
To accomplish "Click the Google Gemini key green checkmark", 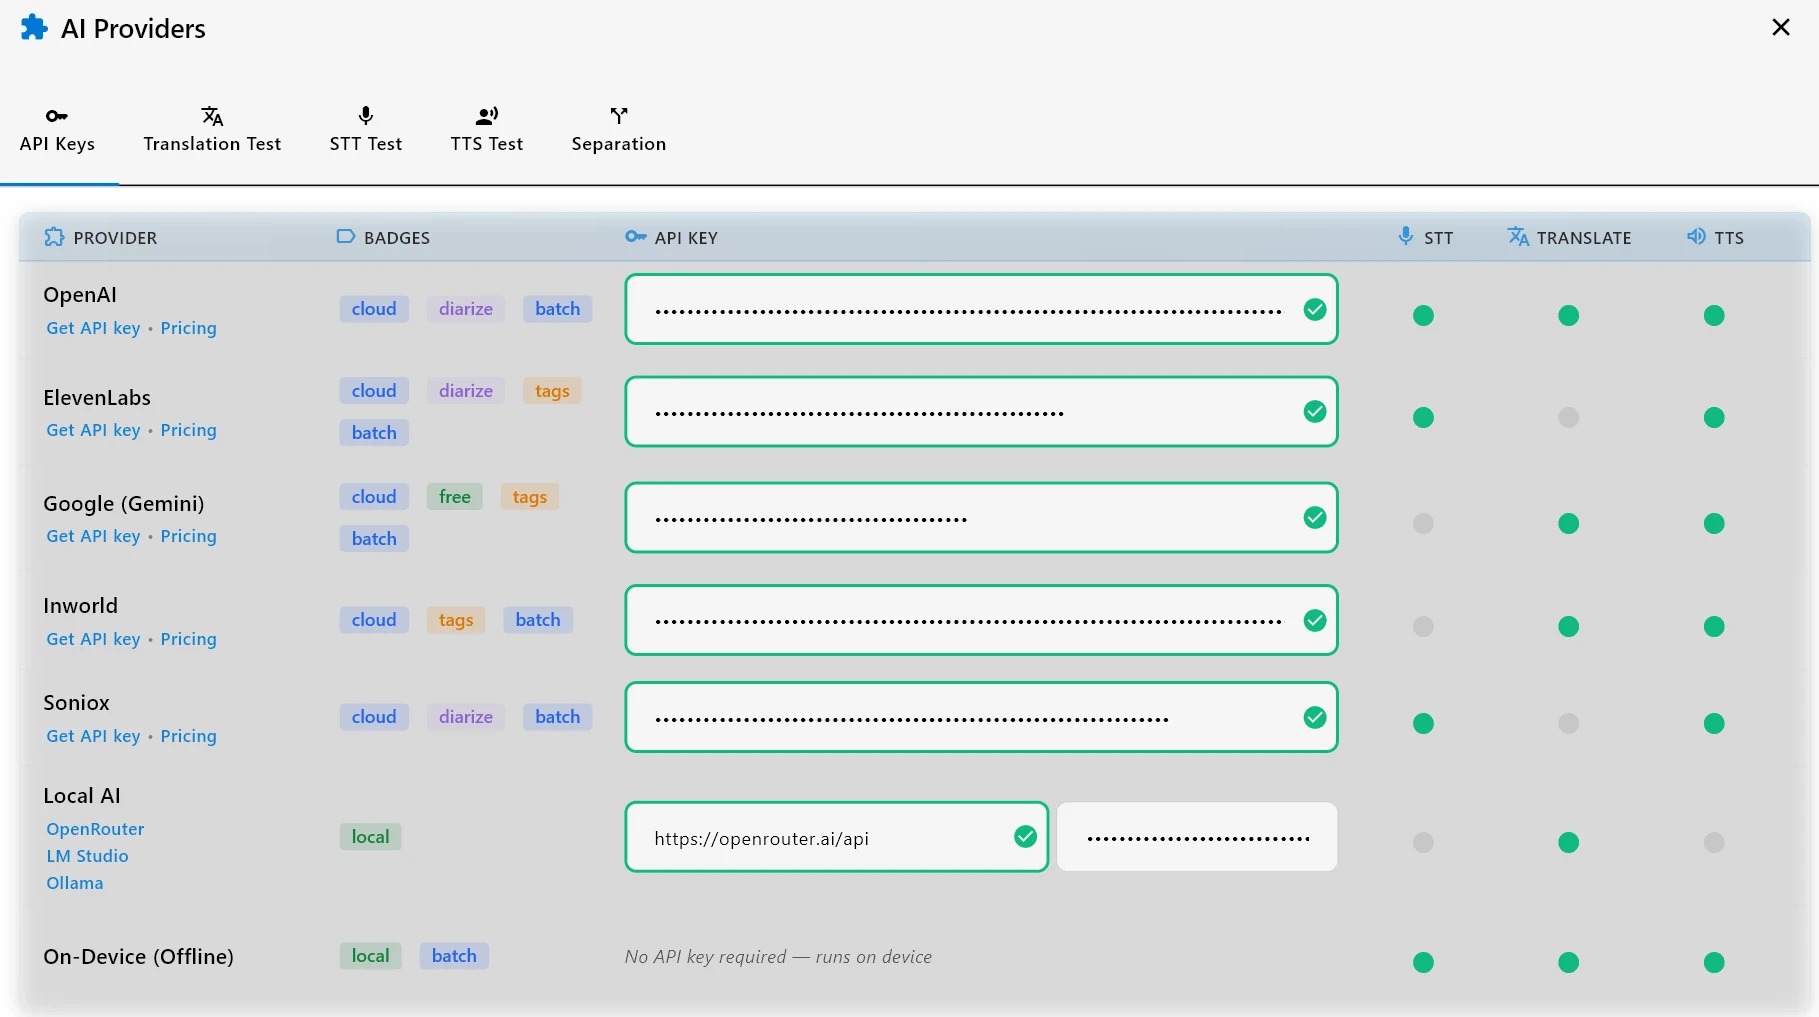I will pos(1315,518).
